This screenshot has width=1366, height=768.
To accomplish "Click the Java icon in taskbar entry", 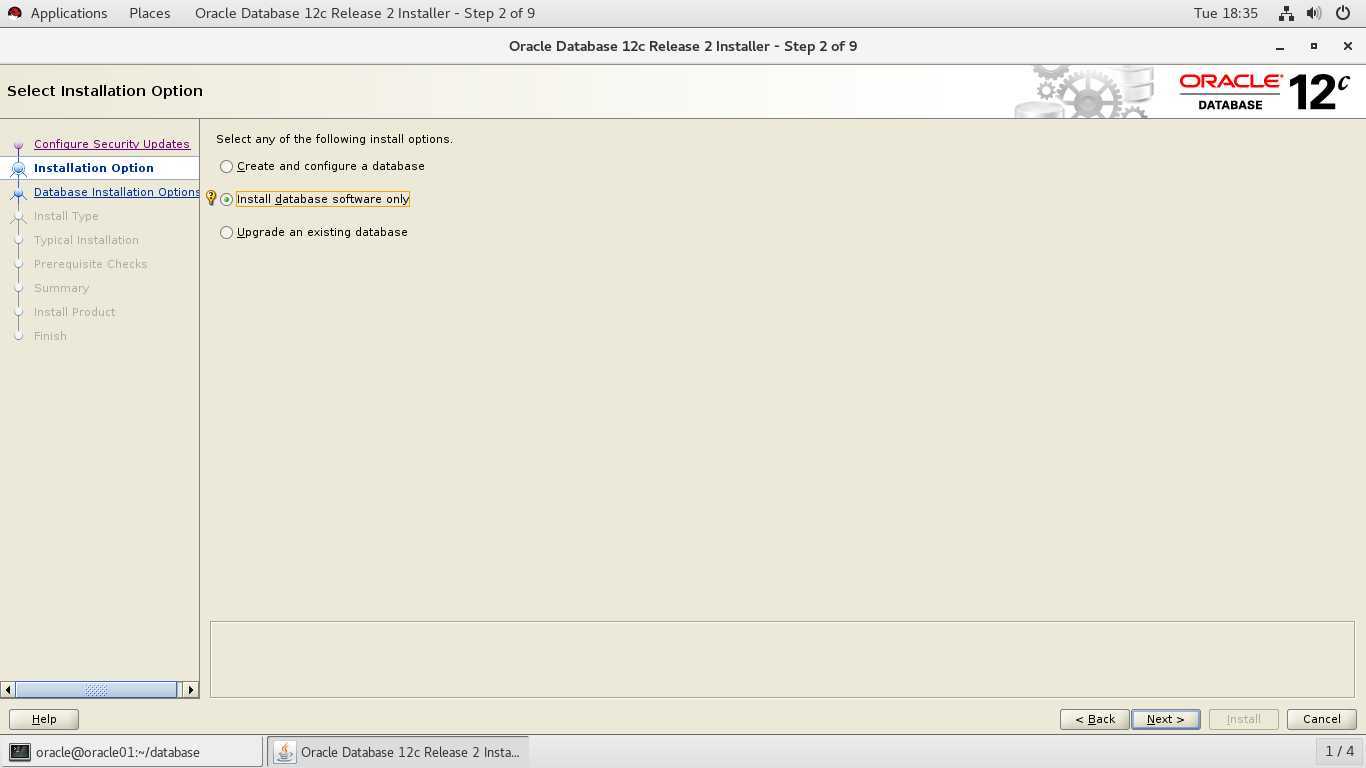I will [284, 752].
